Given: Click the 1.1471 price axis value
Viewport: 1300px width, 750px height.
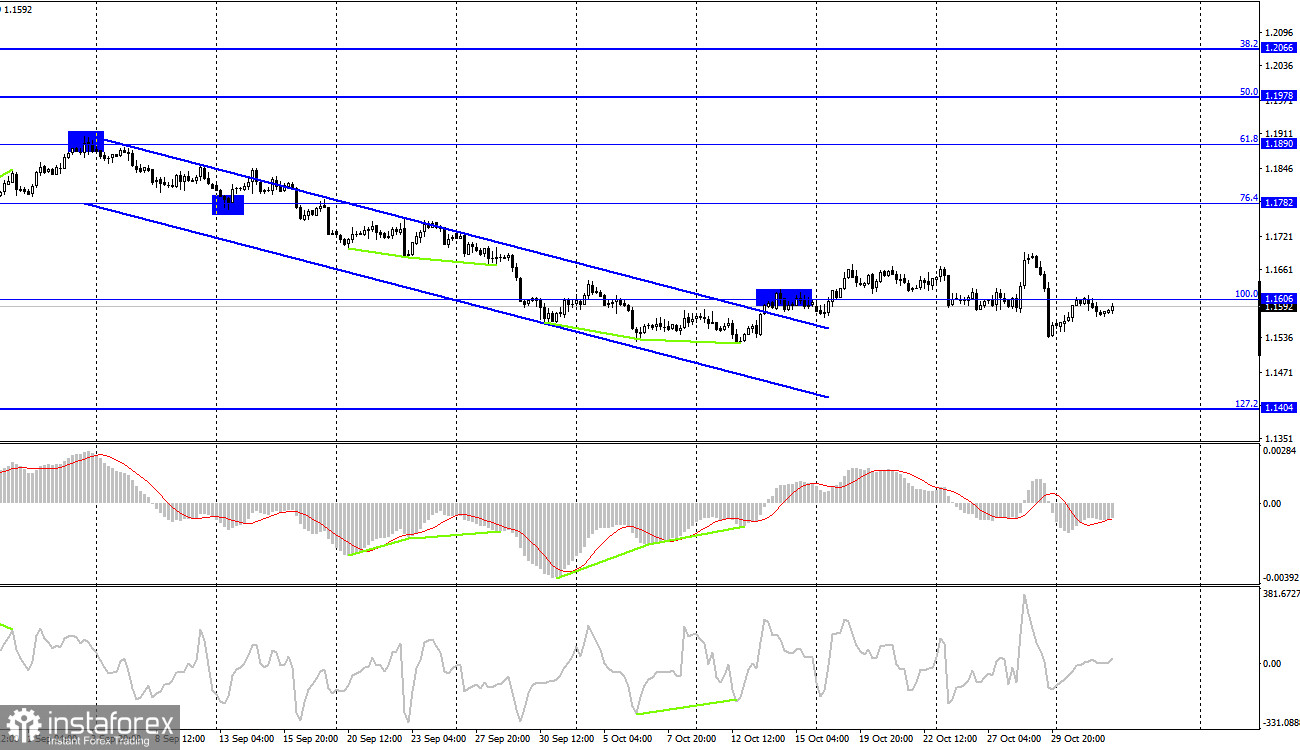Looking at the screenshot, I should (x=1281, y=373).
